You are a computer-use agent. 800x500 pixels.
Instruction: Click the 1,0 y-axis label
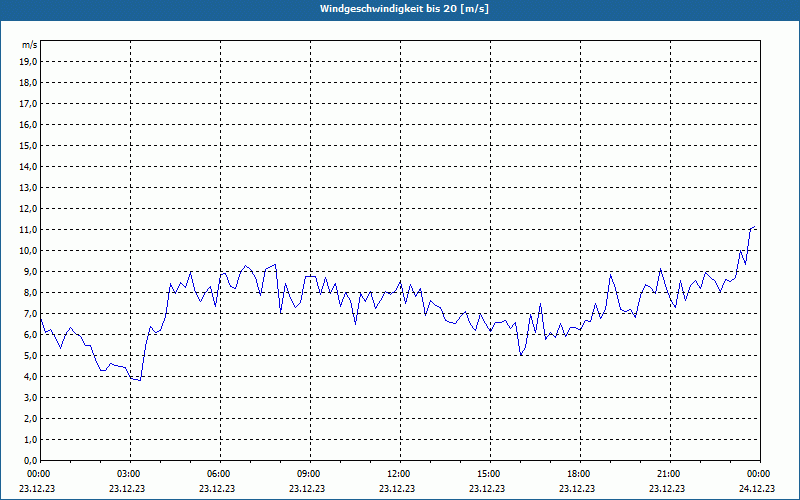[30, 440]
